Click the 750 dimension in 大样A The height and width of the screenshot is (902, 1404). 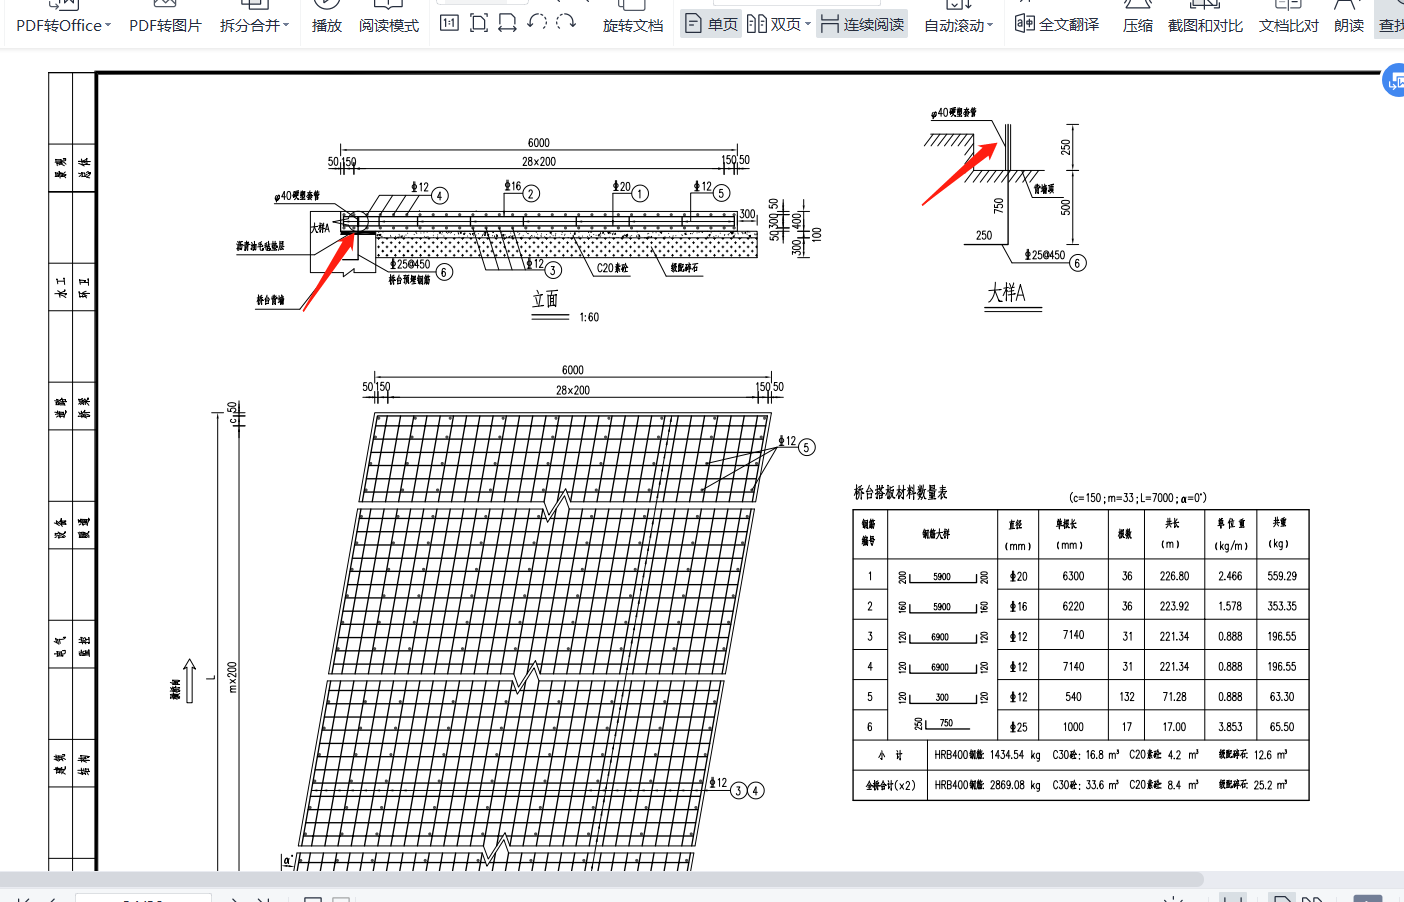[x=998, y=205]
